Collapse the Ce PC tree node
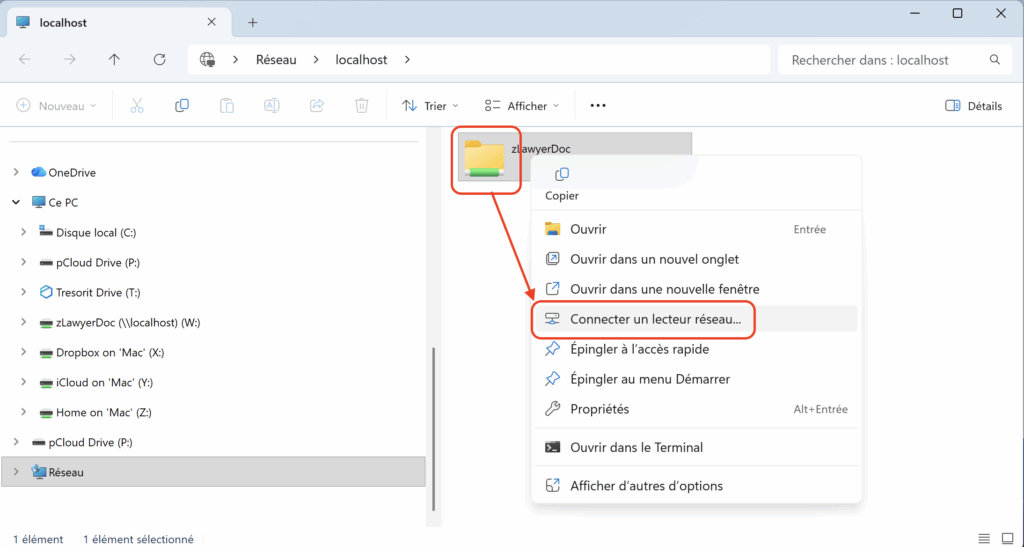Viewport: 1024px width, 547px height. pyautogui.click(x=16, y=202)
